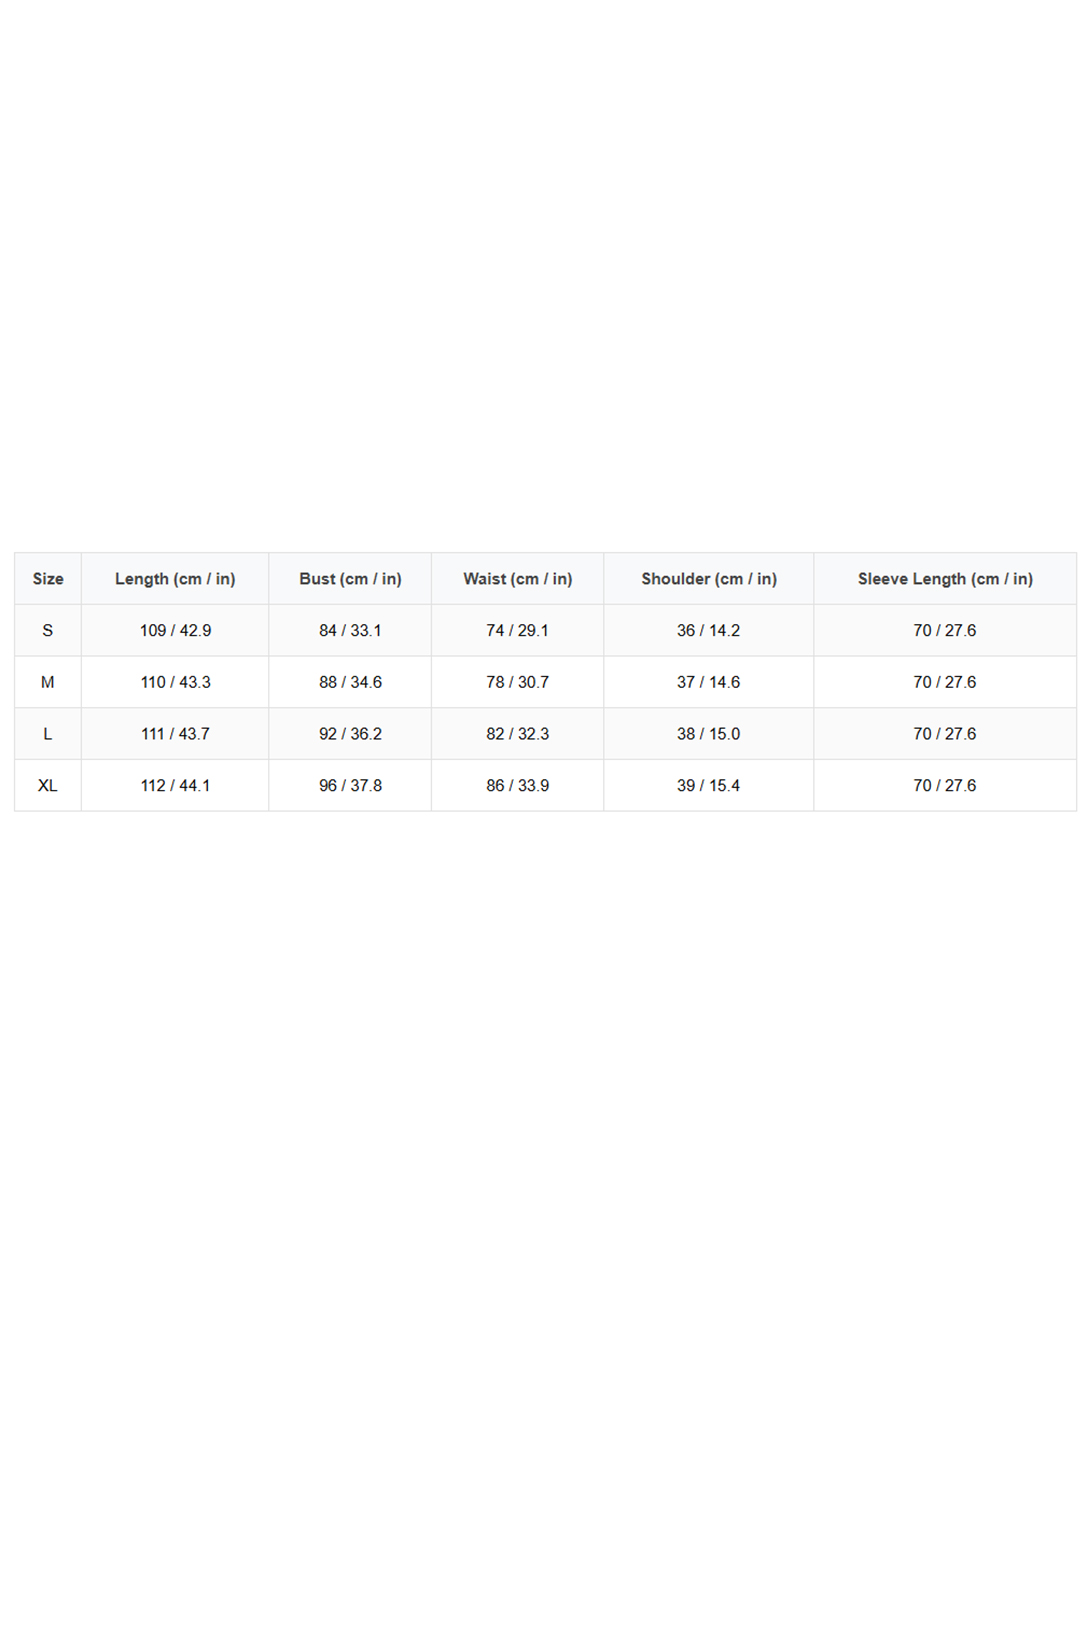Click the Shoulder (cm / in) header
Viewport: 1088px width, 1632px height.
click(709, 579)
